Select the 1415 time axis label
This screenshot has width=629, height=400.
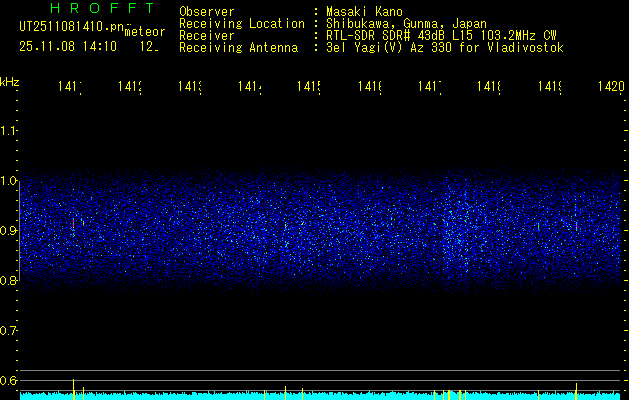pyautogui.click(x=309, y=87)
